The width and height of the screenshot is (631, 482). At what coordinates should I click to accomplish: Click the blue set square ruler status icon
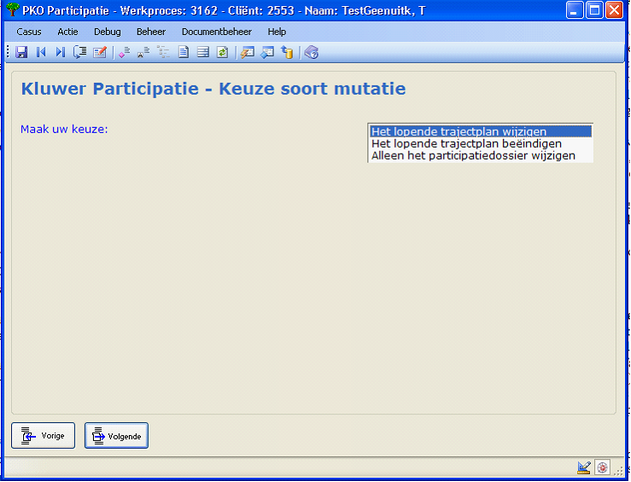[584, 468]
